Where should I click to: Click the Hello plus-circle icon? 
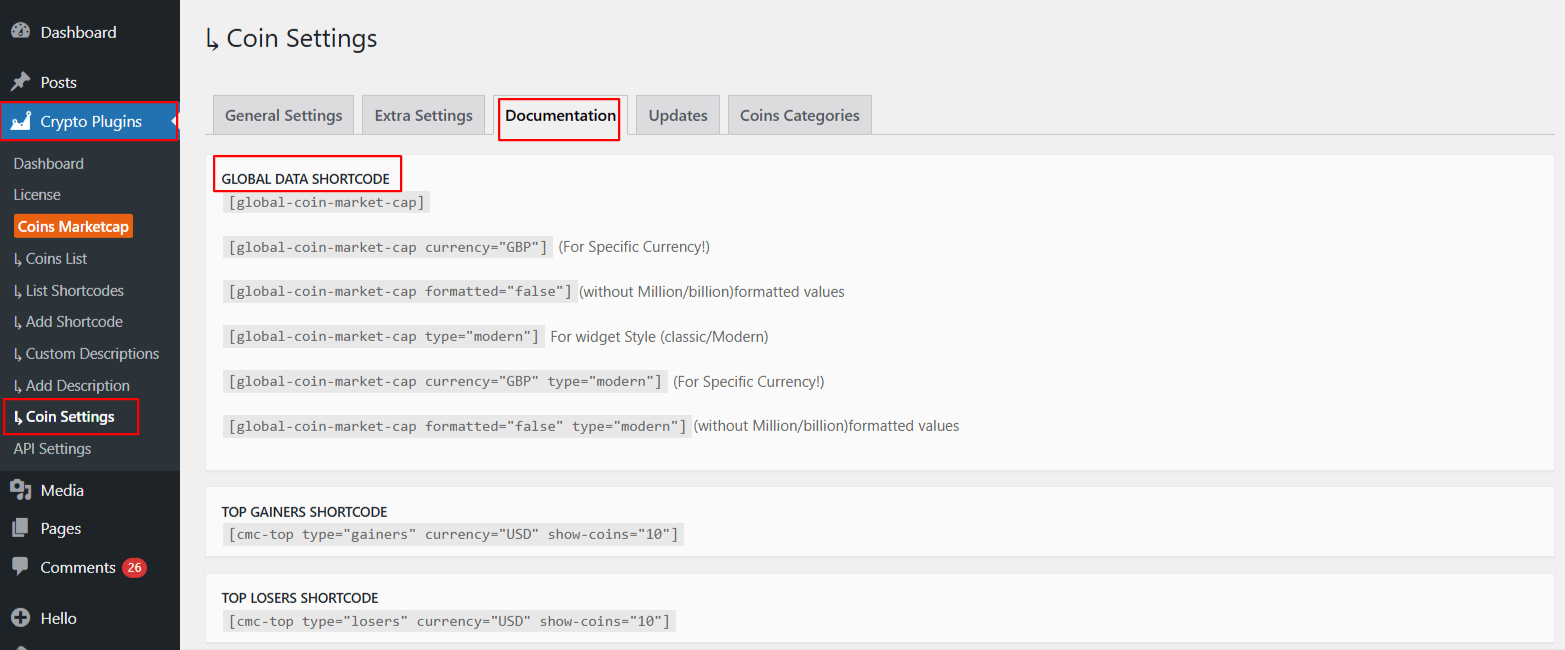click(21, 617)
